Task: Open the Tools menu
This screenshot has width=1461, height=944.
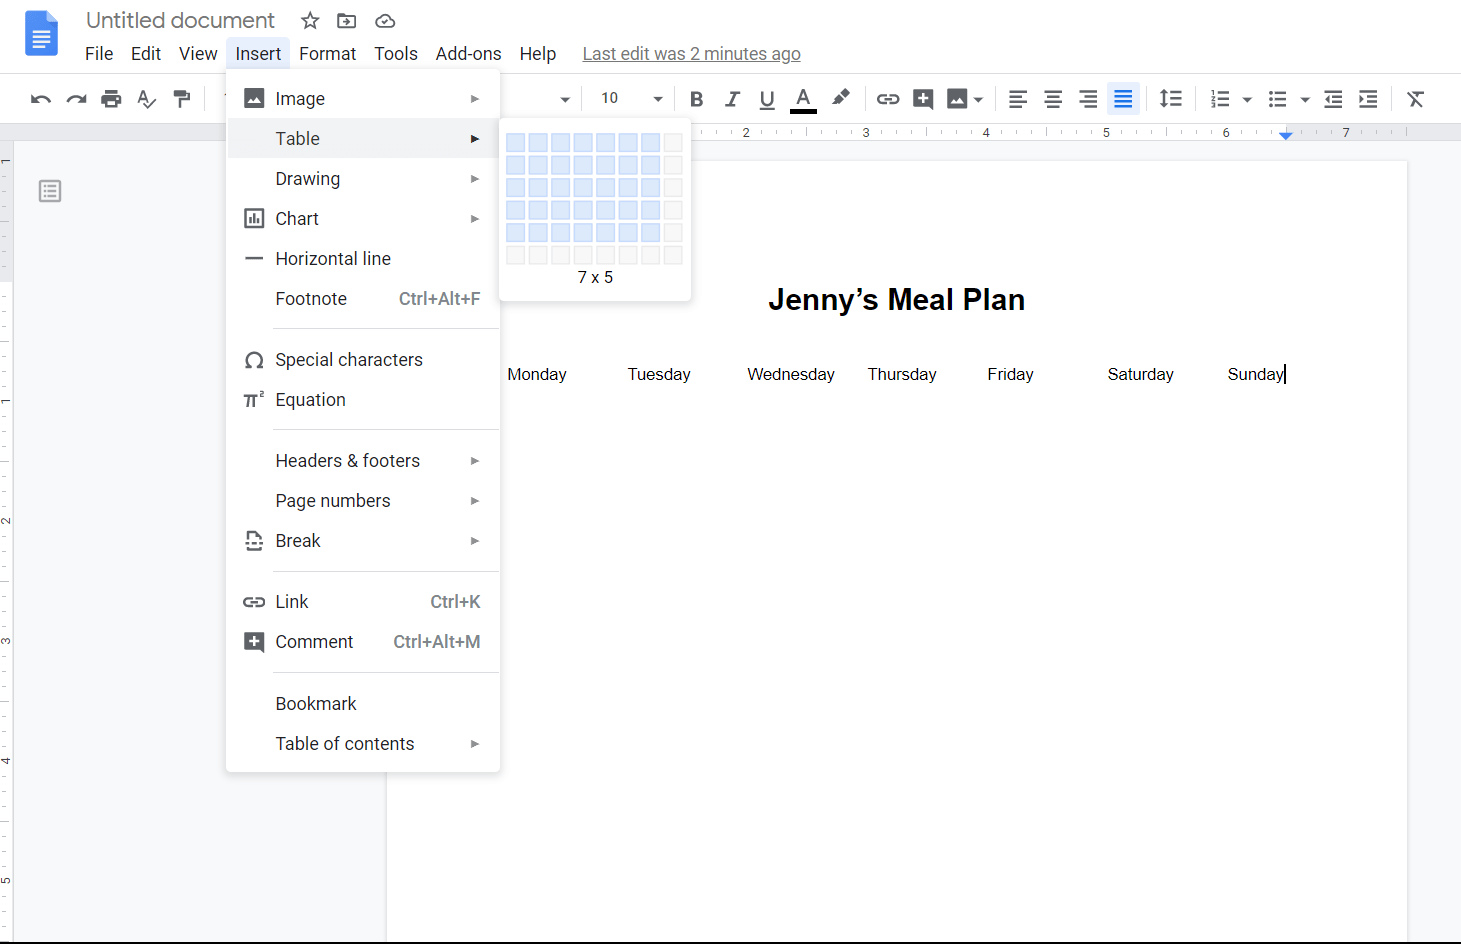Action: (x=395, y=53)
